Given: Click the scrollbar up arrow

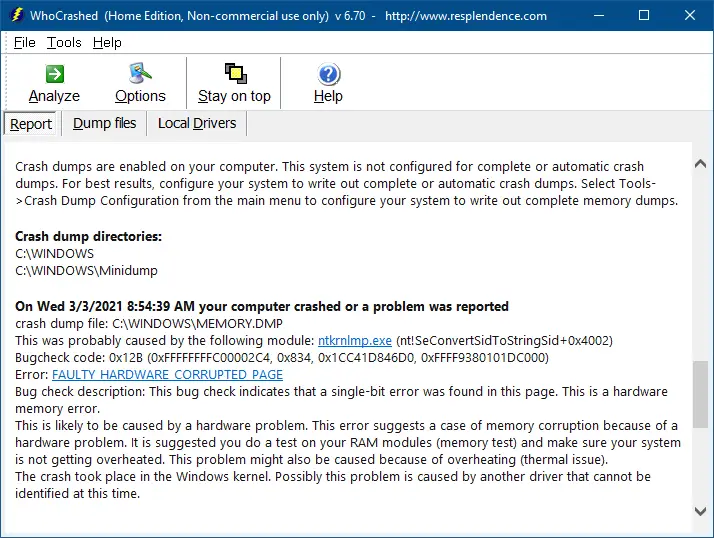Looking at the screenshot, I should [701, 164].
